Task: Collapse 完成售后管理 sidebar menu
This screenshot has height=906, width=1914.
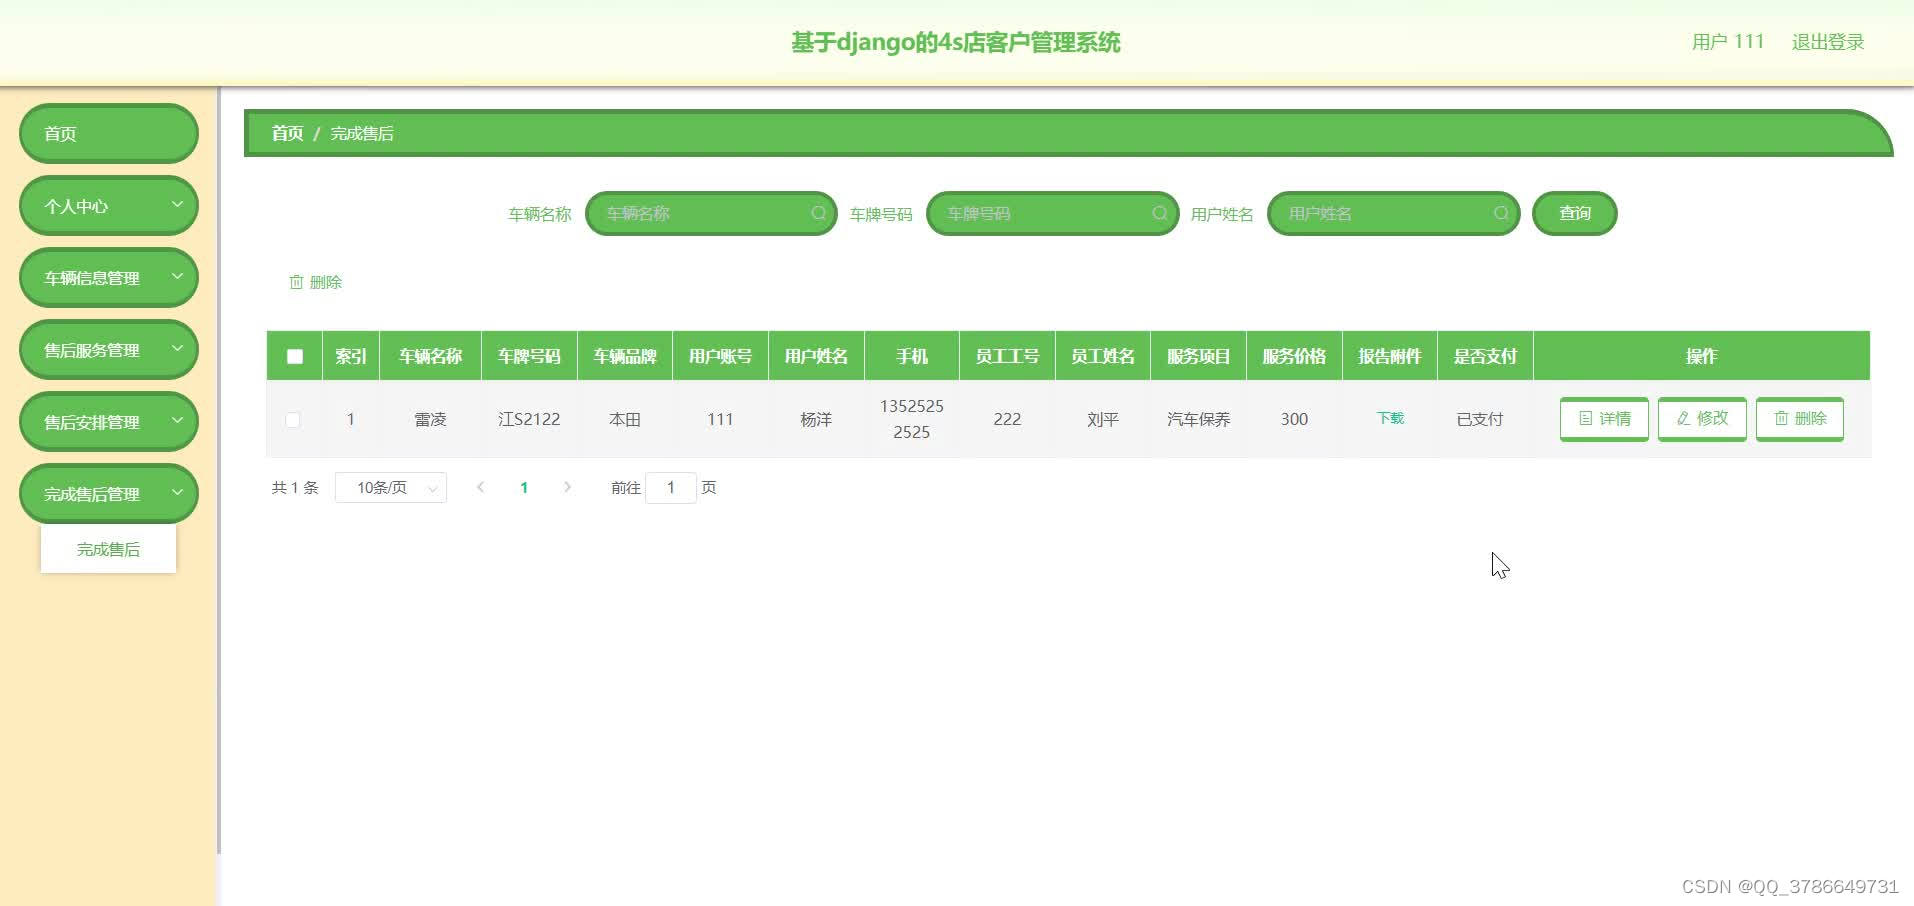Action: [x=108, y=494]
